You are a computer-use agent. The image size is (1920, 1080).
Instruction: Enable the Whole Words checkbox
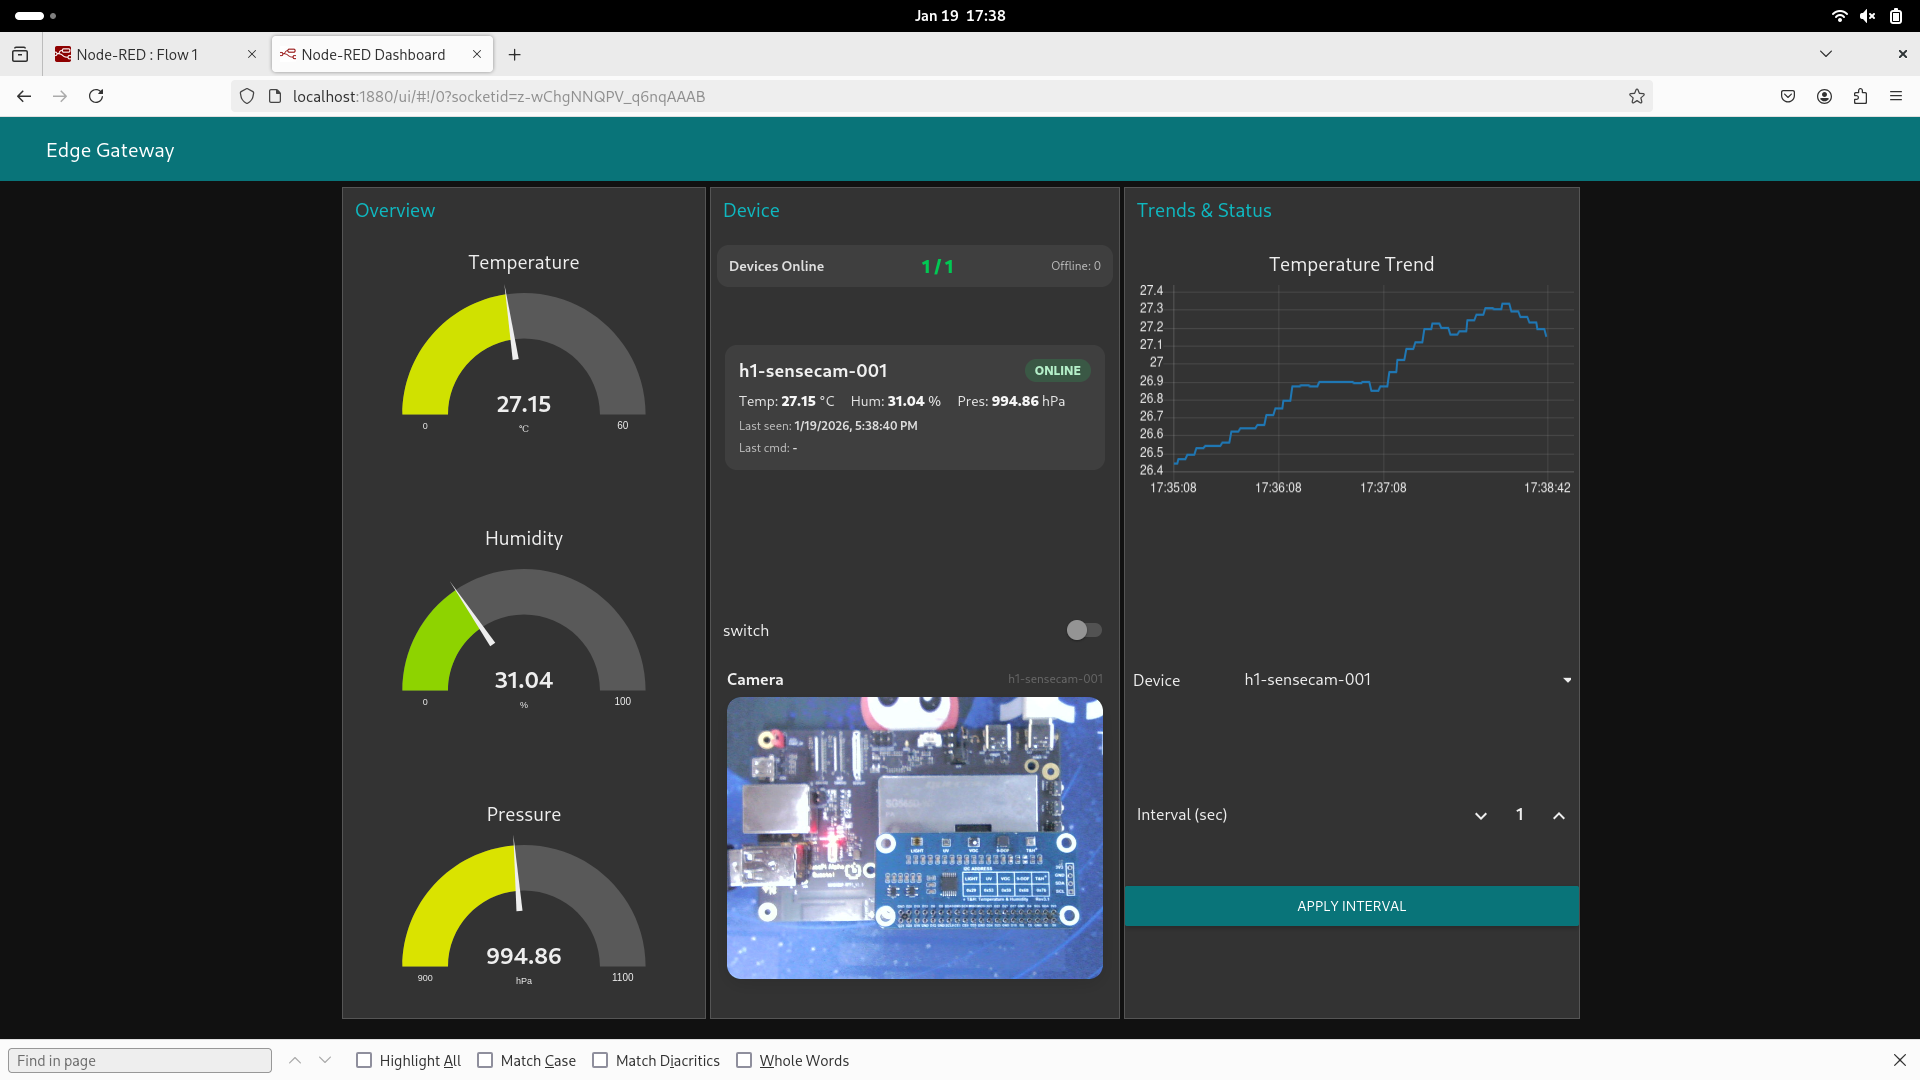click(744, 1060)
